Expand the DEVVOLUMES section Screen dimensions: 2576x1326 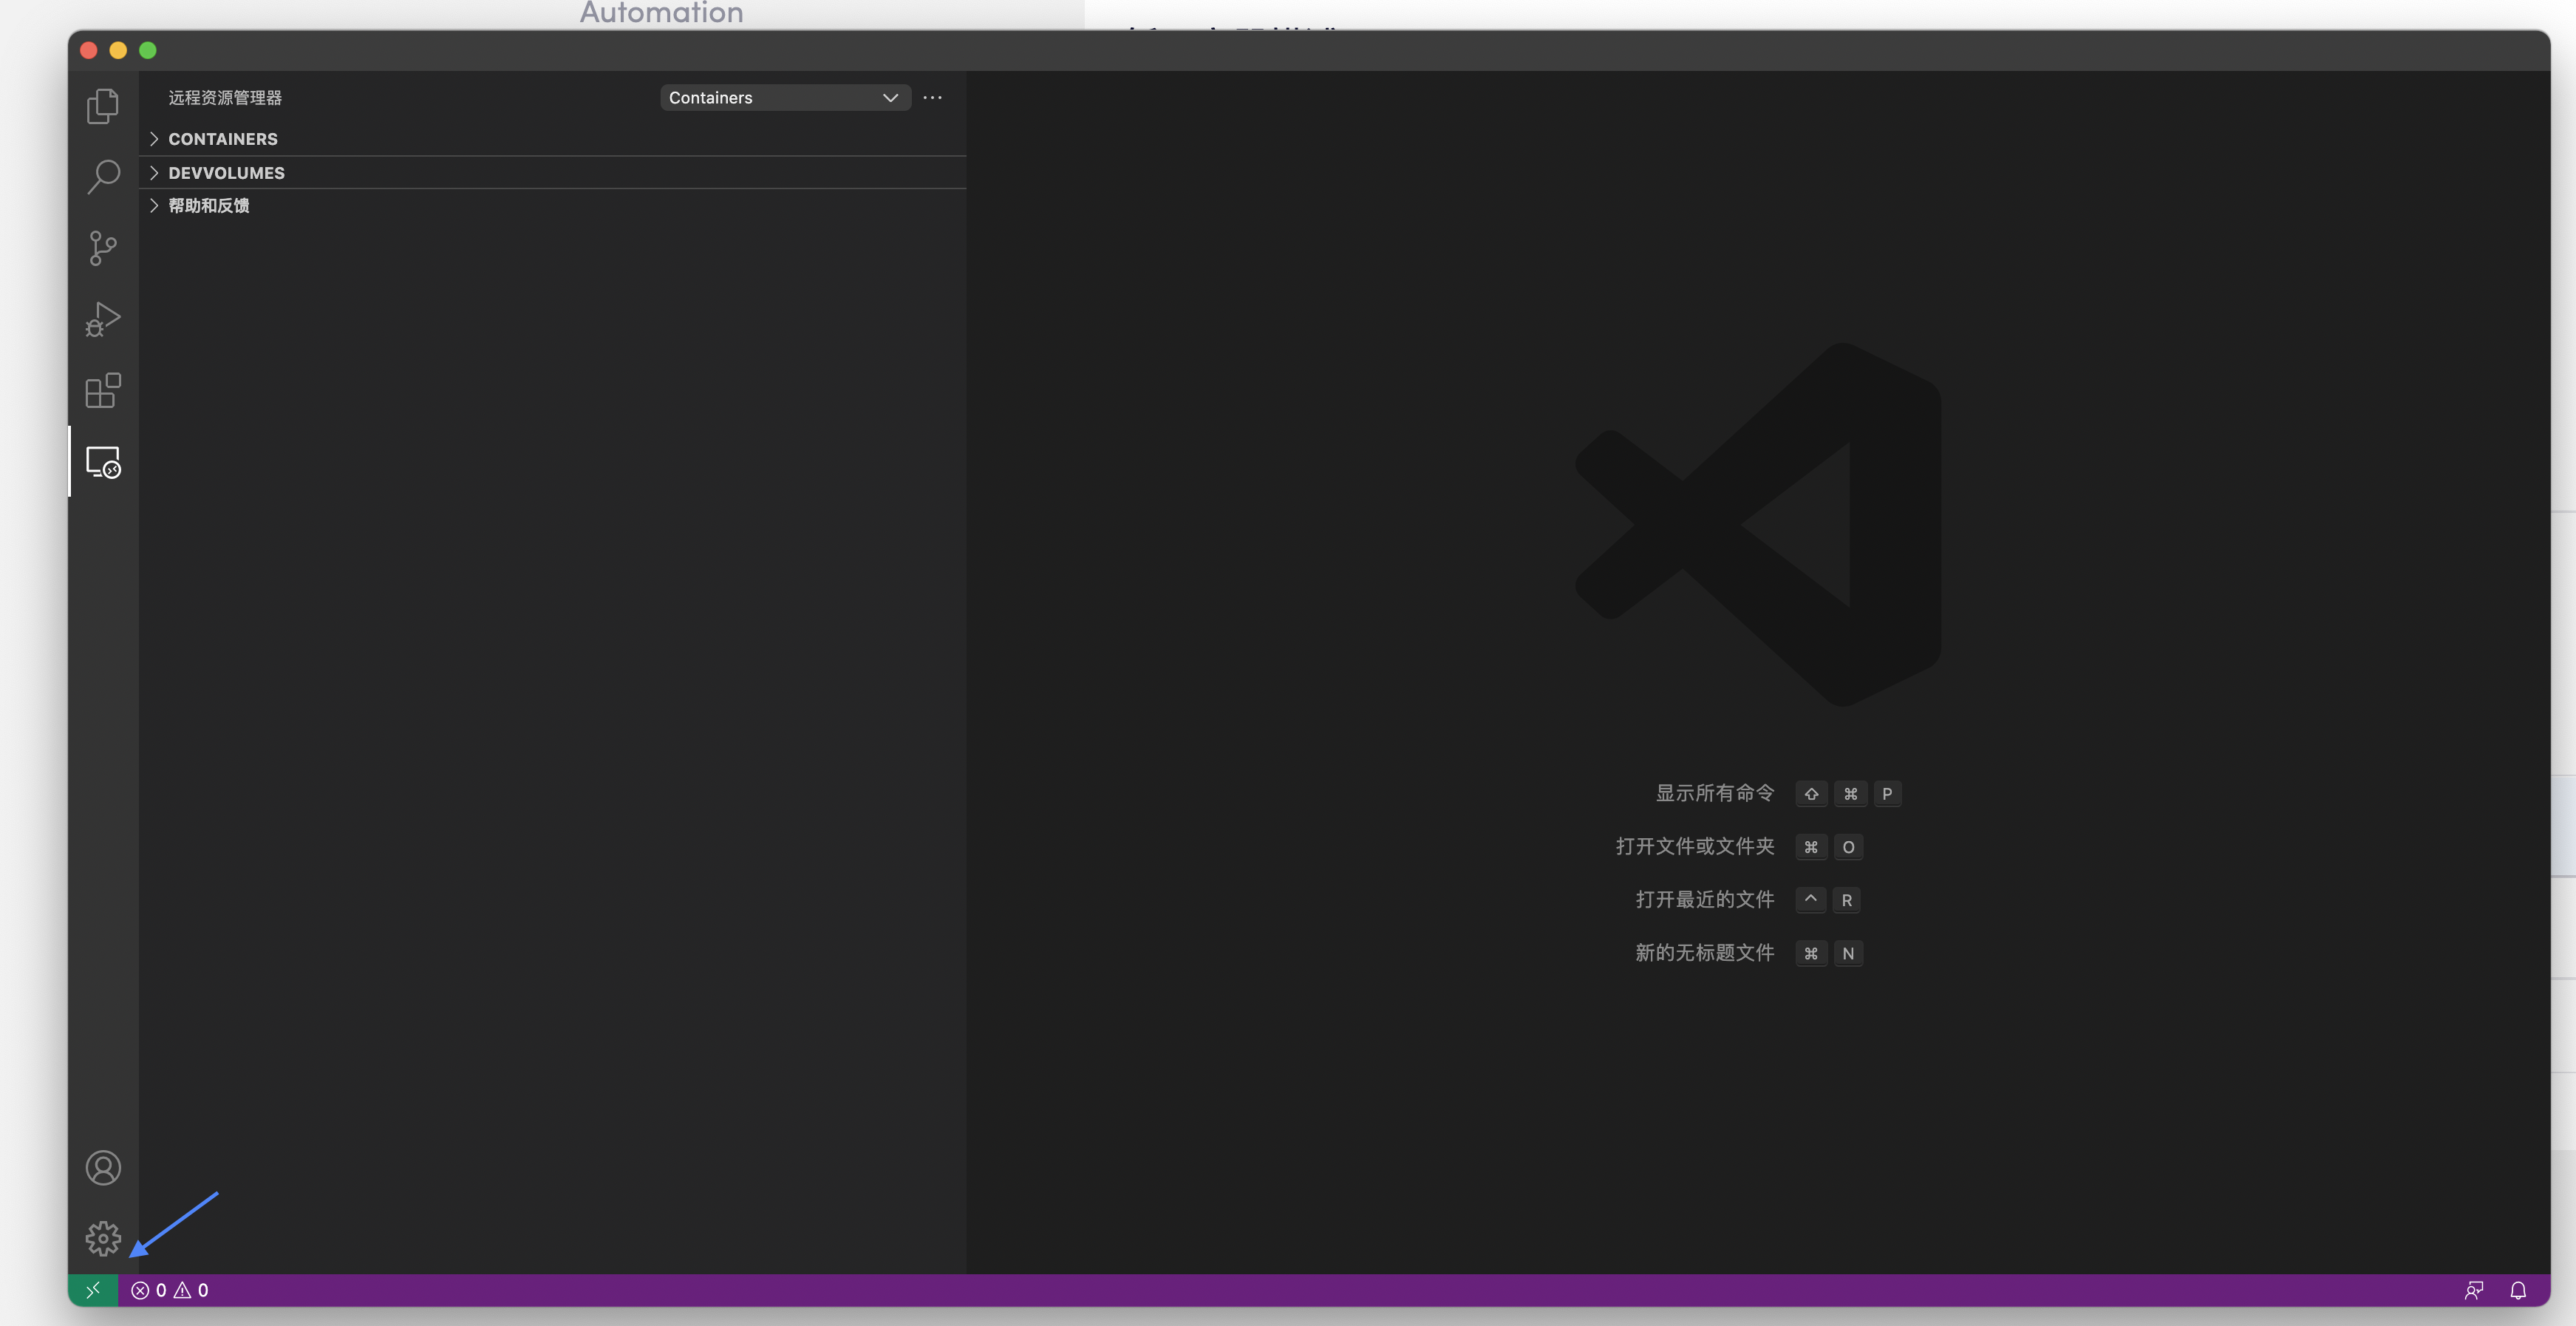[226, 173]
